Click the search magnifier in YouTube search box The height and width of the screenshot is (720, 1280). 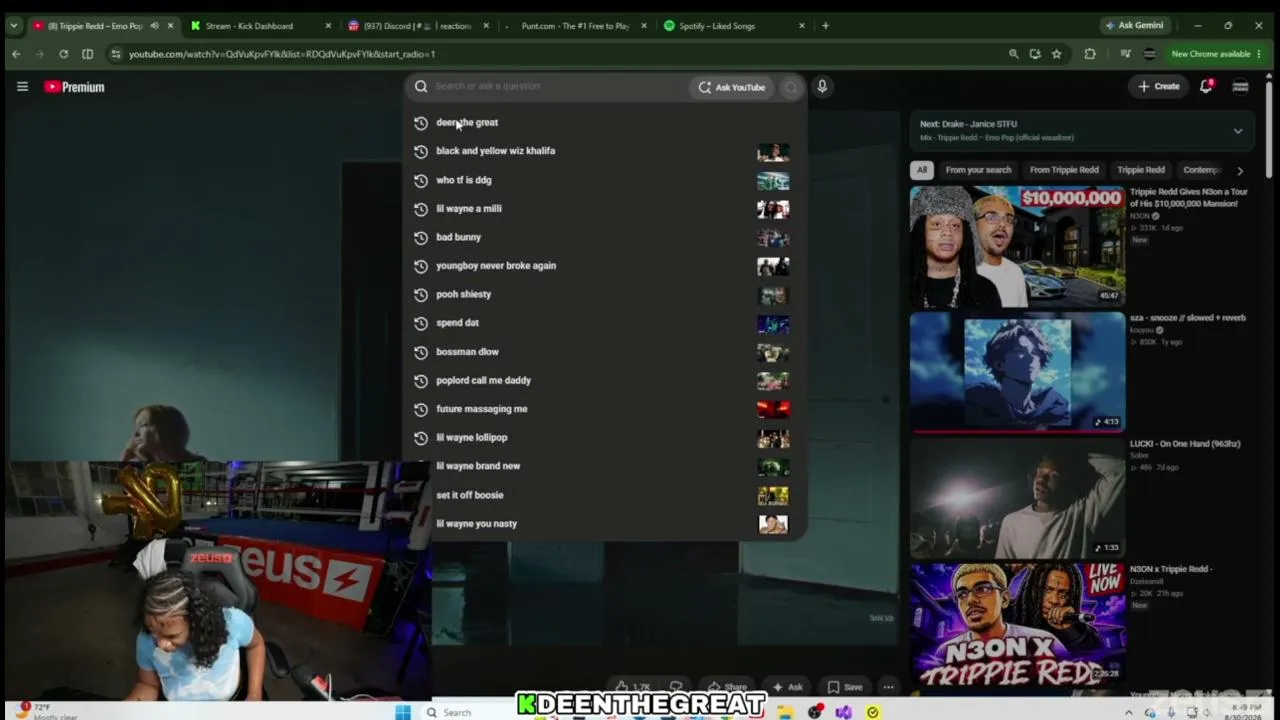coord(421,87)
